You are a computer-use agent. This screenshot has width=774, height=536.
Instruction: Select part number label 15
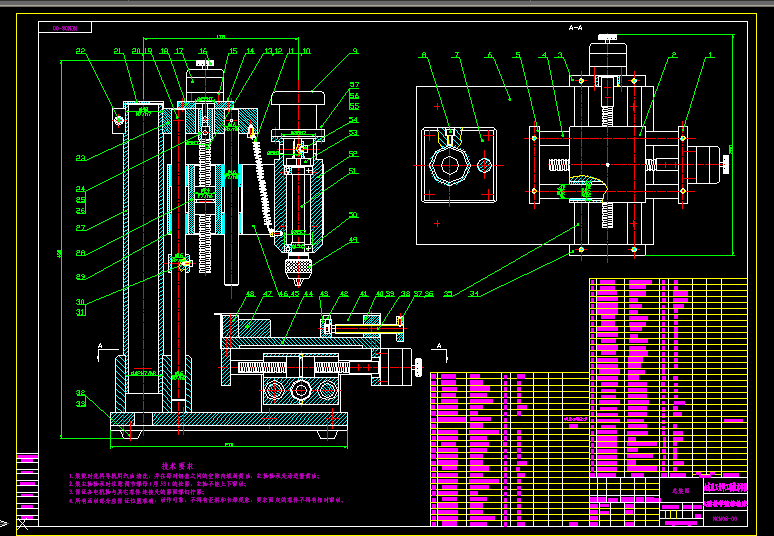(x=233, y=51)
